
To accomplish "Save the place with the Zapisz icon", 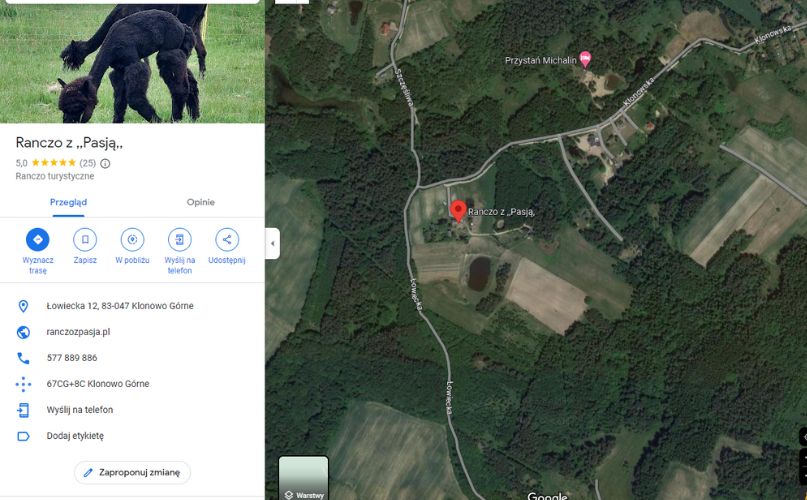I will click(85, 239).
